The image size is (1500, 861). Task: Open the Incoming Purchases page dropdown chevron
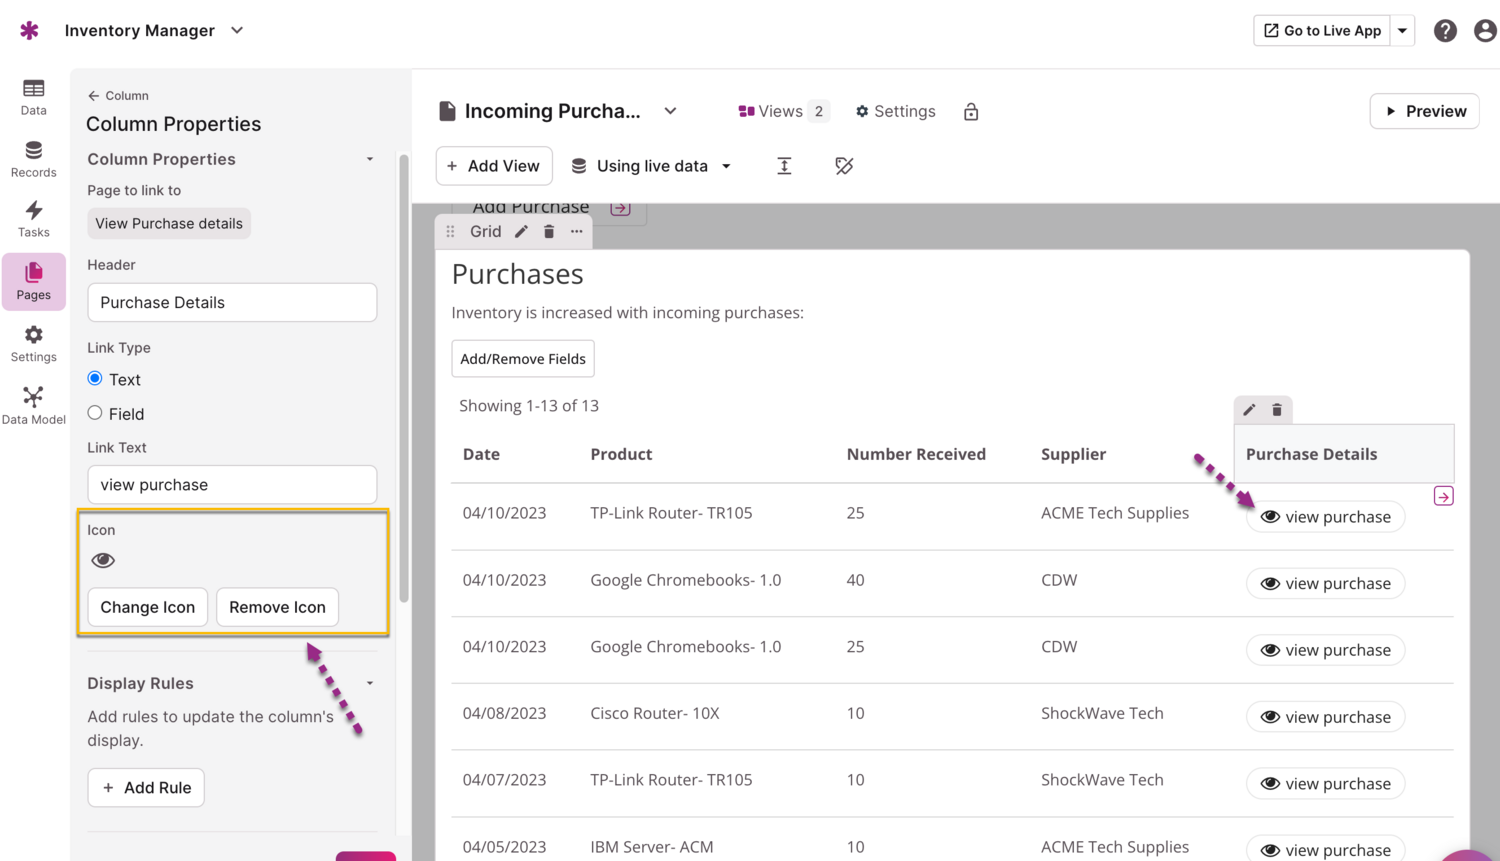coord(670,111)
